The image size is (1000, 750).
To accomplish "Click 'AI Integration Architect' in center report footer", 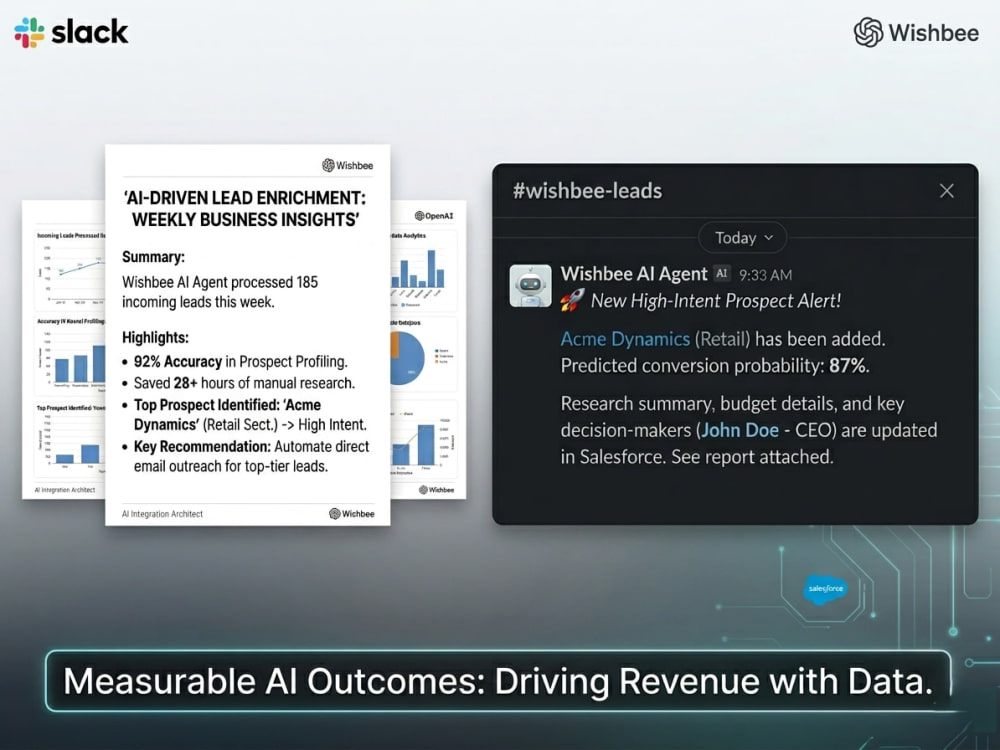I will (162, 513).
